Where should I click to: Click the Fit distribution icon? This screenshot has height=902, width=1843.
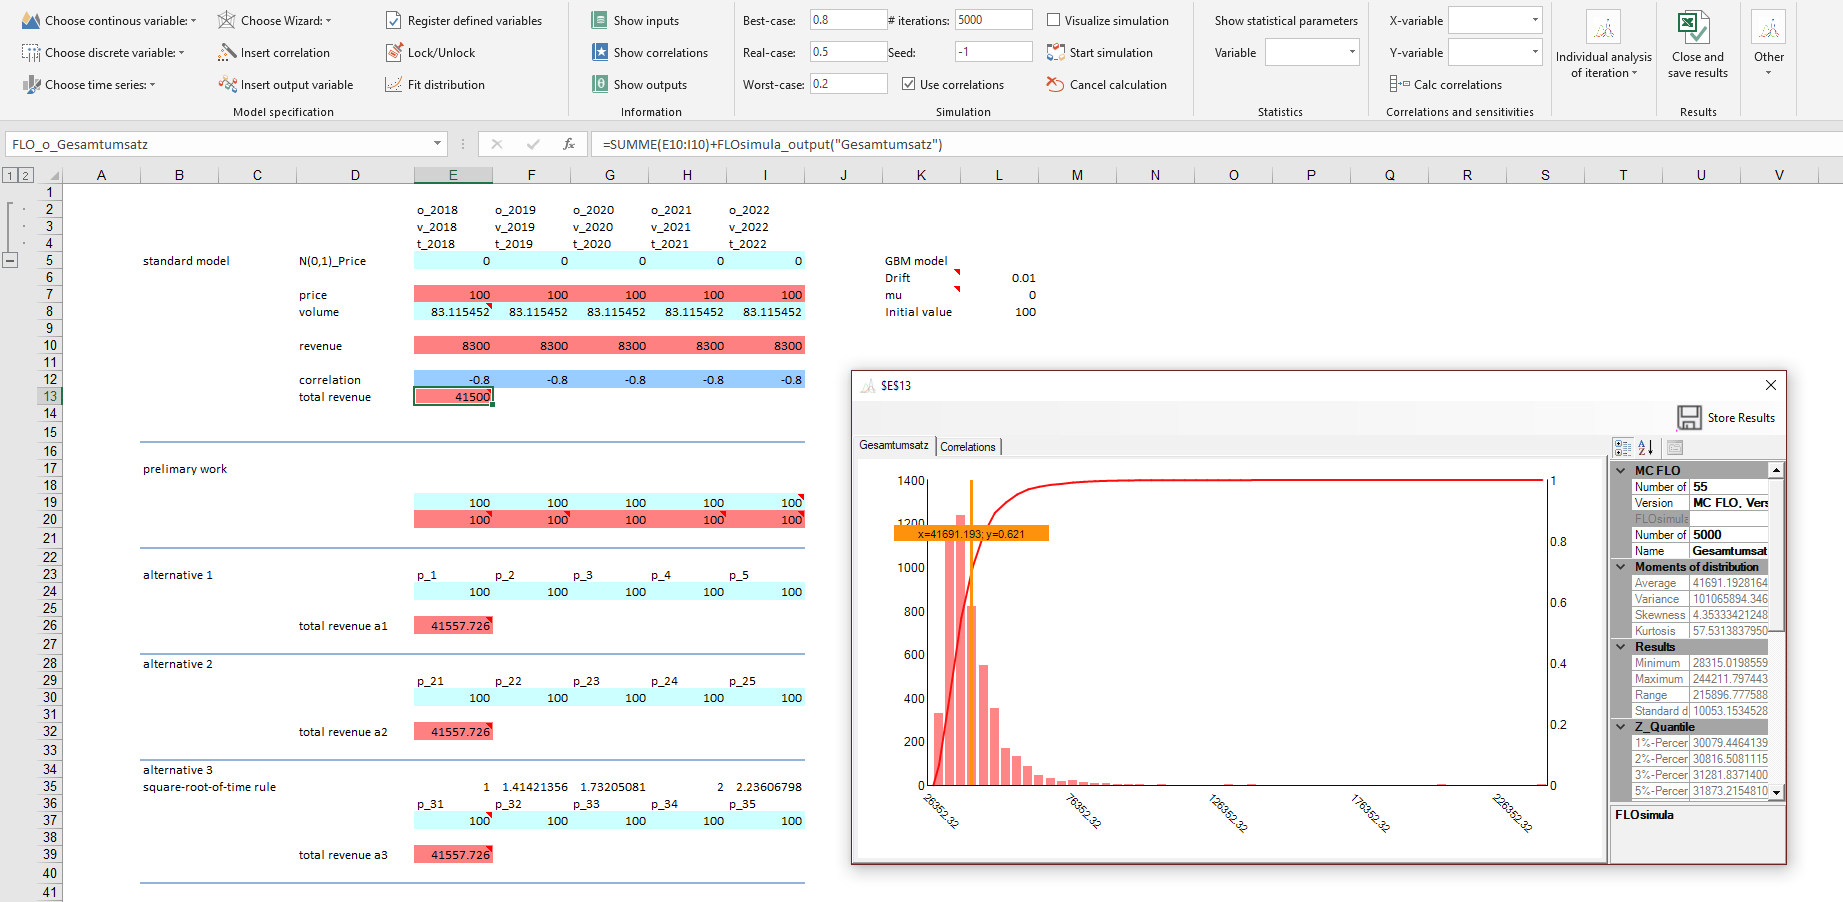(394, 84)
